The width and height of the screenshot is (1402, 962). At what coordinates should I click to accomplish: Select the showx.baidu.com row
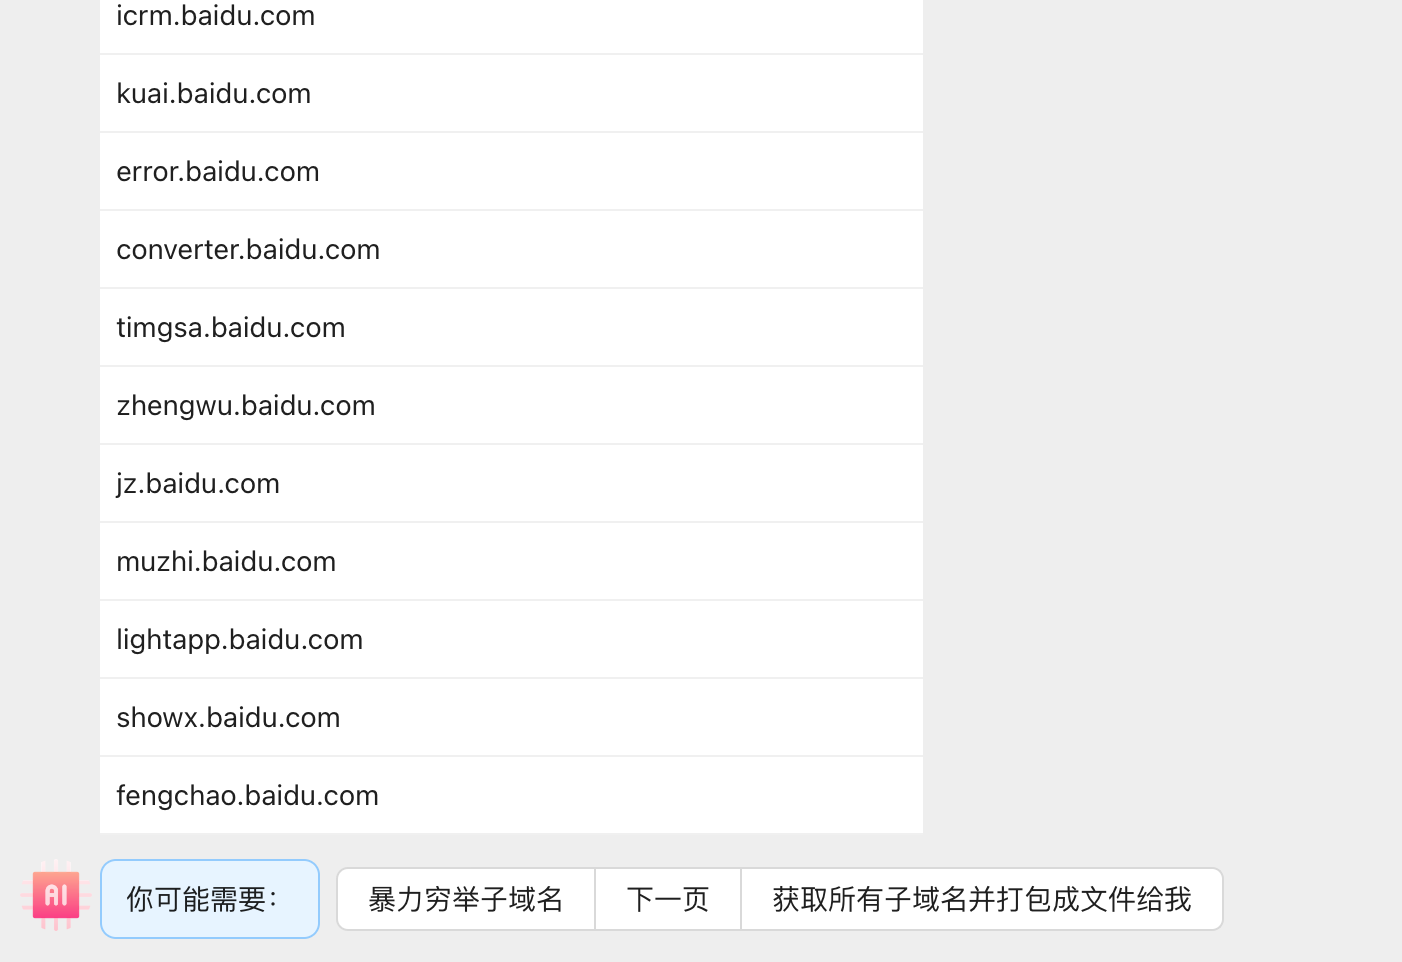coord(511,717)
